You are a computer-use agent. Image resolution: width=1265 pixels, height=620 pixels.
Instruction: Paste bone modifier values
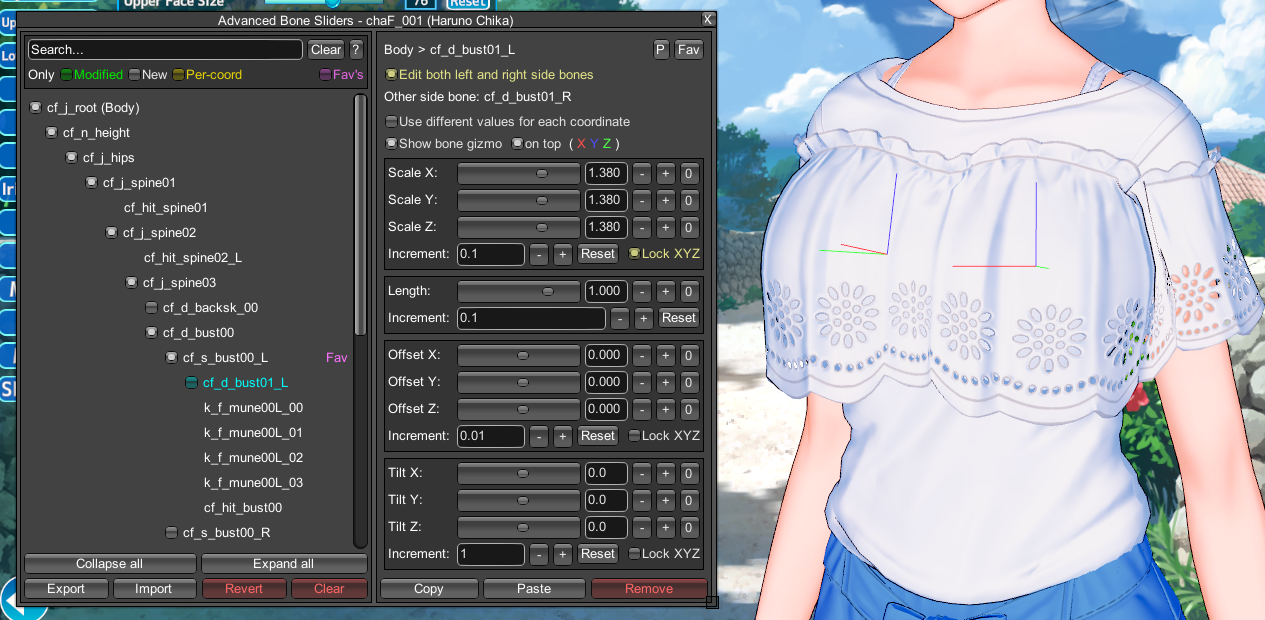pyautogui.click(x=534, y=588)
